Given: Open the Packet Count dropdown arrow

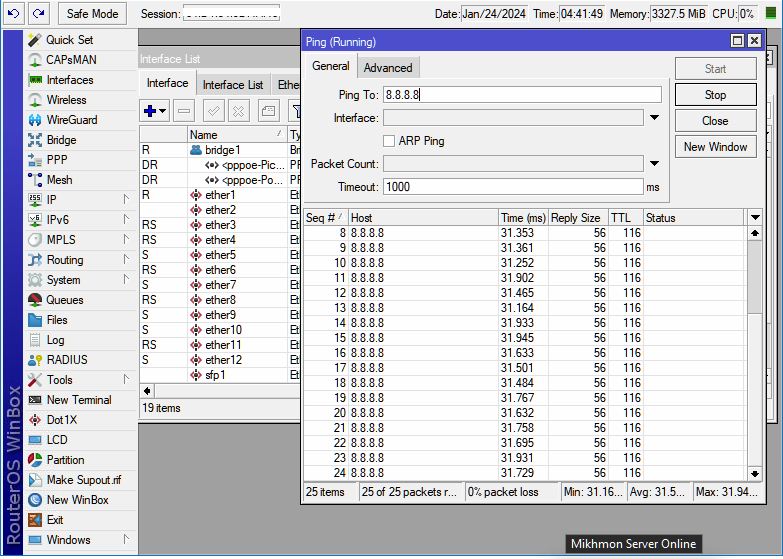Looking at the screenshot, I should [x=654, y=164].
